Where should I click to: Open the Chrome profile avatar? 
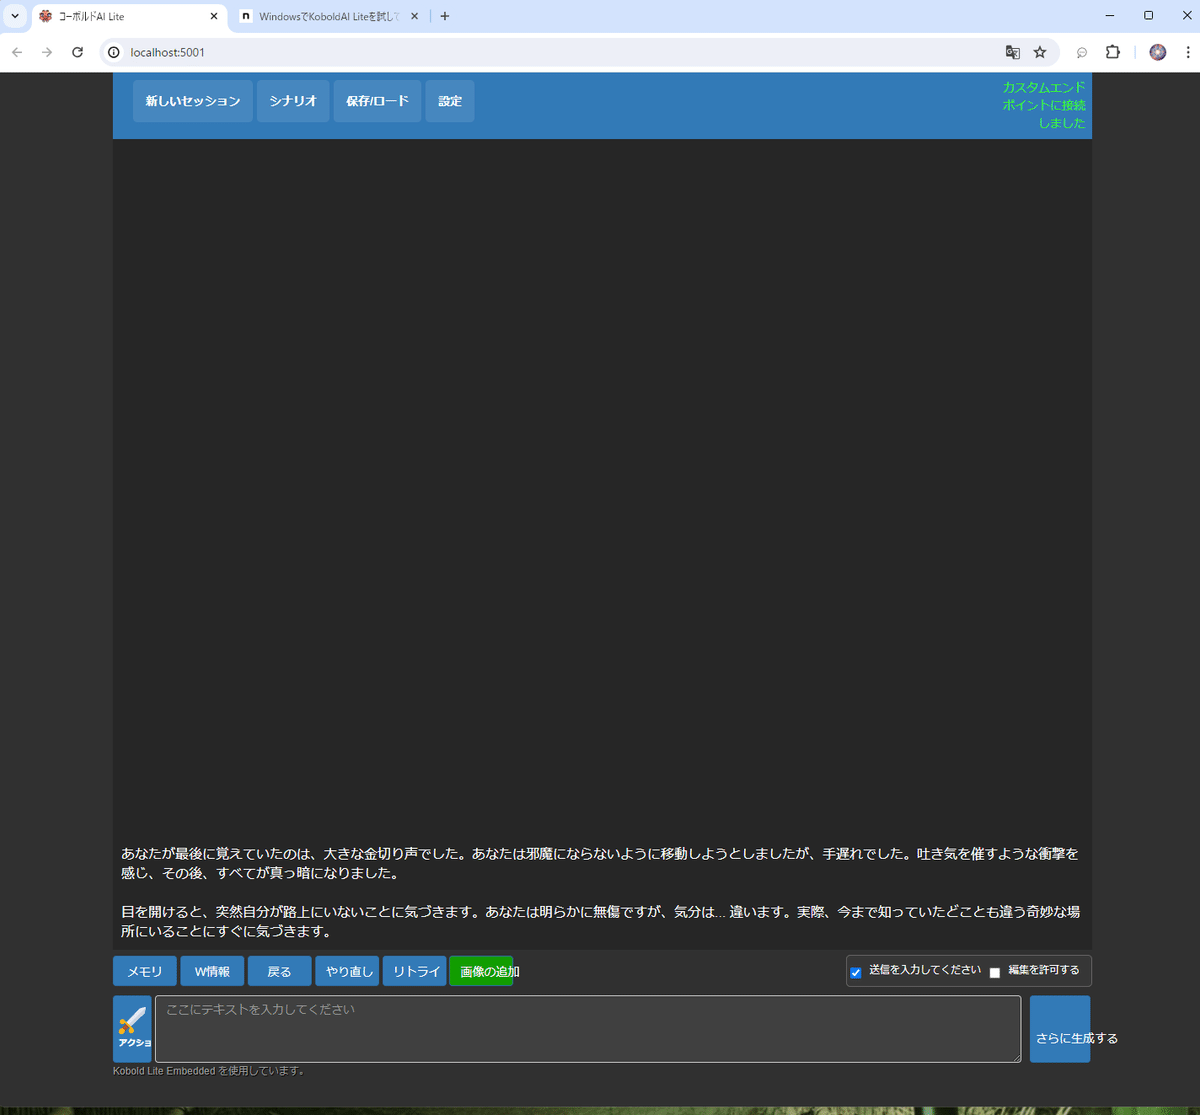[x=1158, y=52]
